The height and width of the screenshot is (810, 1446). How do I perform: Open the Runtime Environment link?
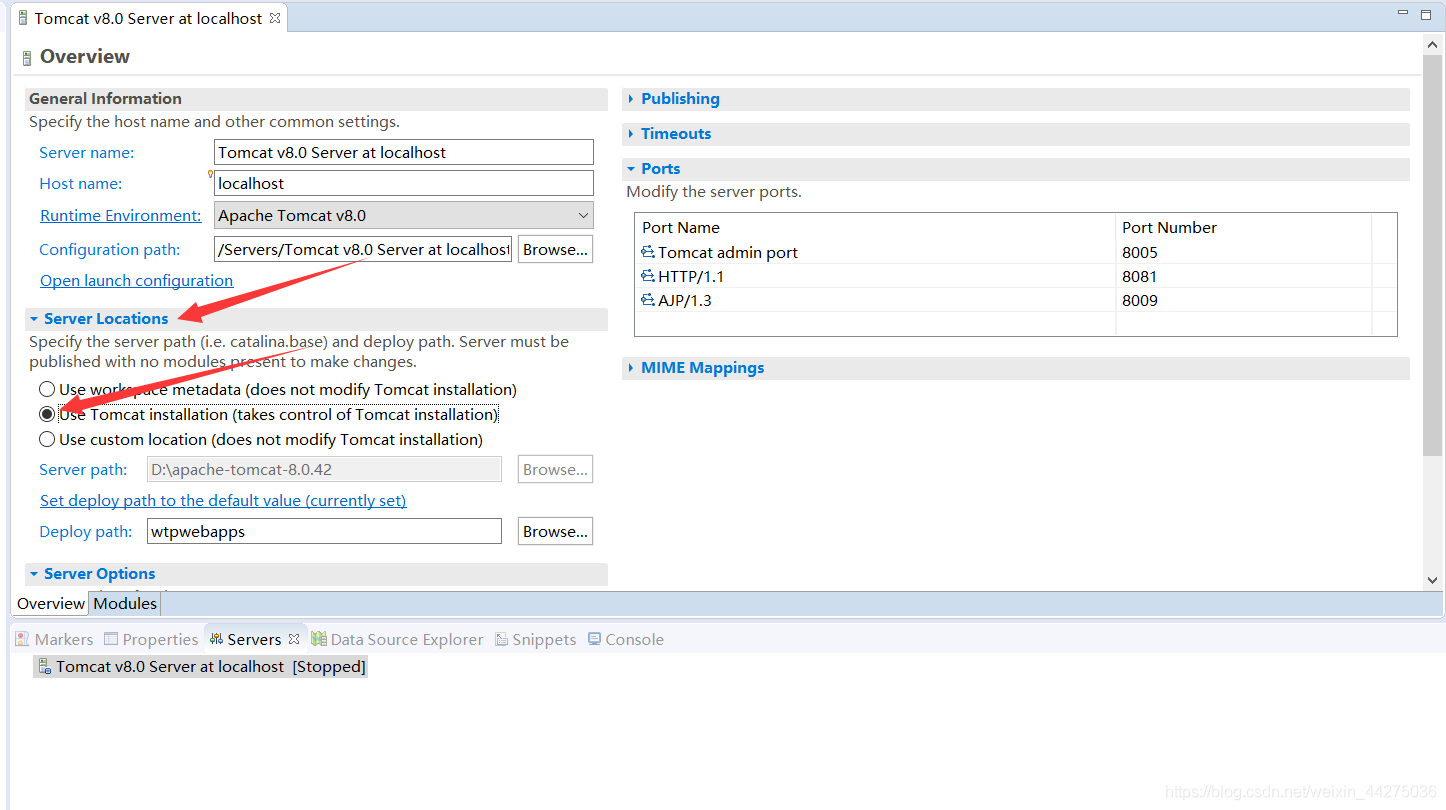pos(120,215)
